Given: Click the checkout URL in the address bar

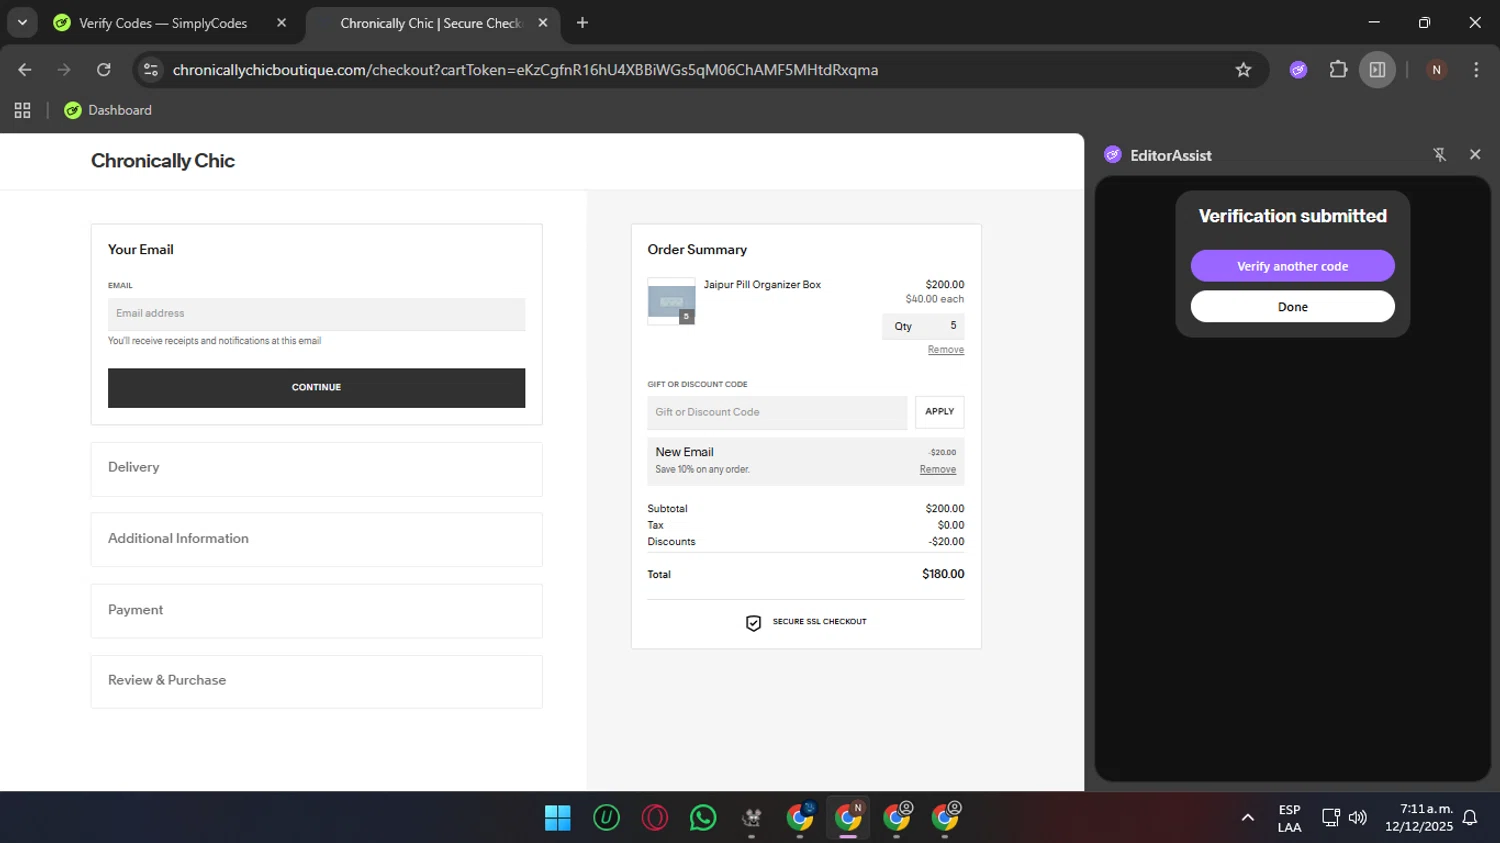Looking at the screenshot, I should click(x=525, y=70).
